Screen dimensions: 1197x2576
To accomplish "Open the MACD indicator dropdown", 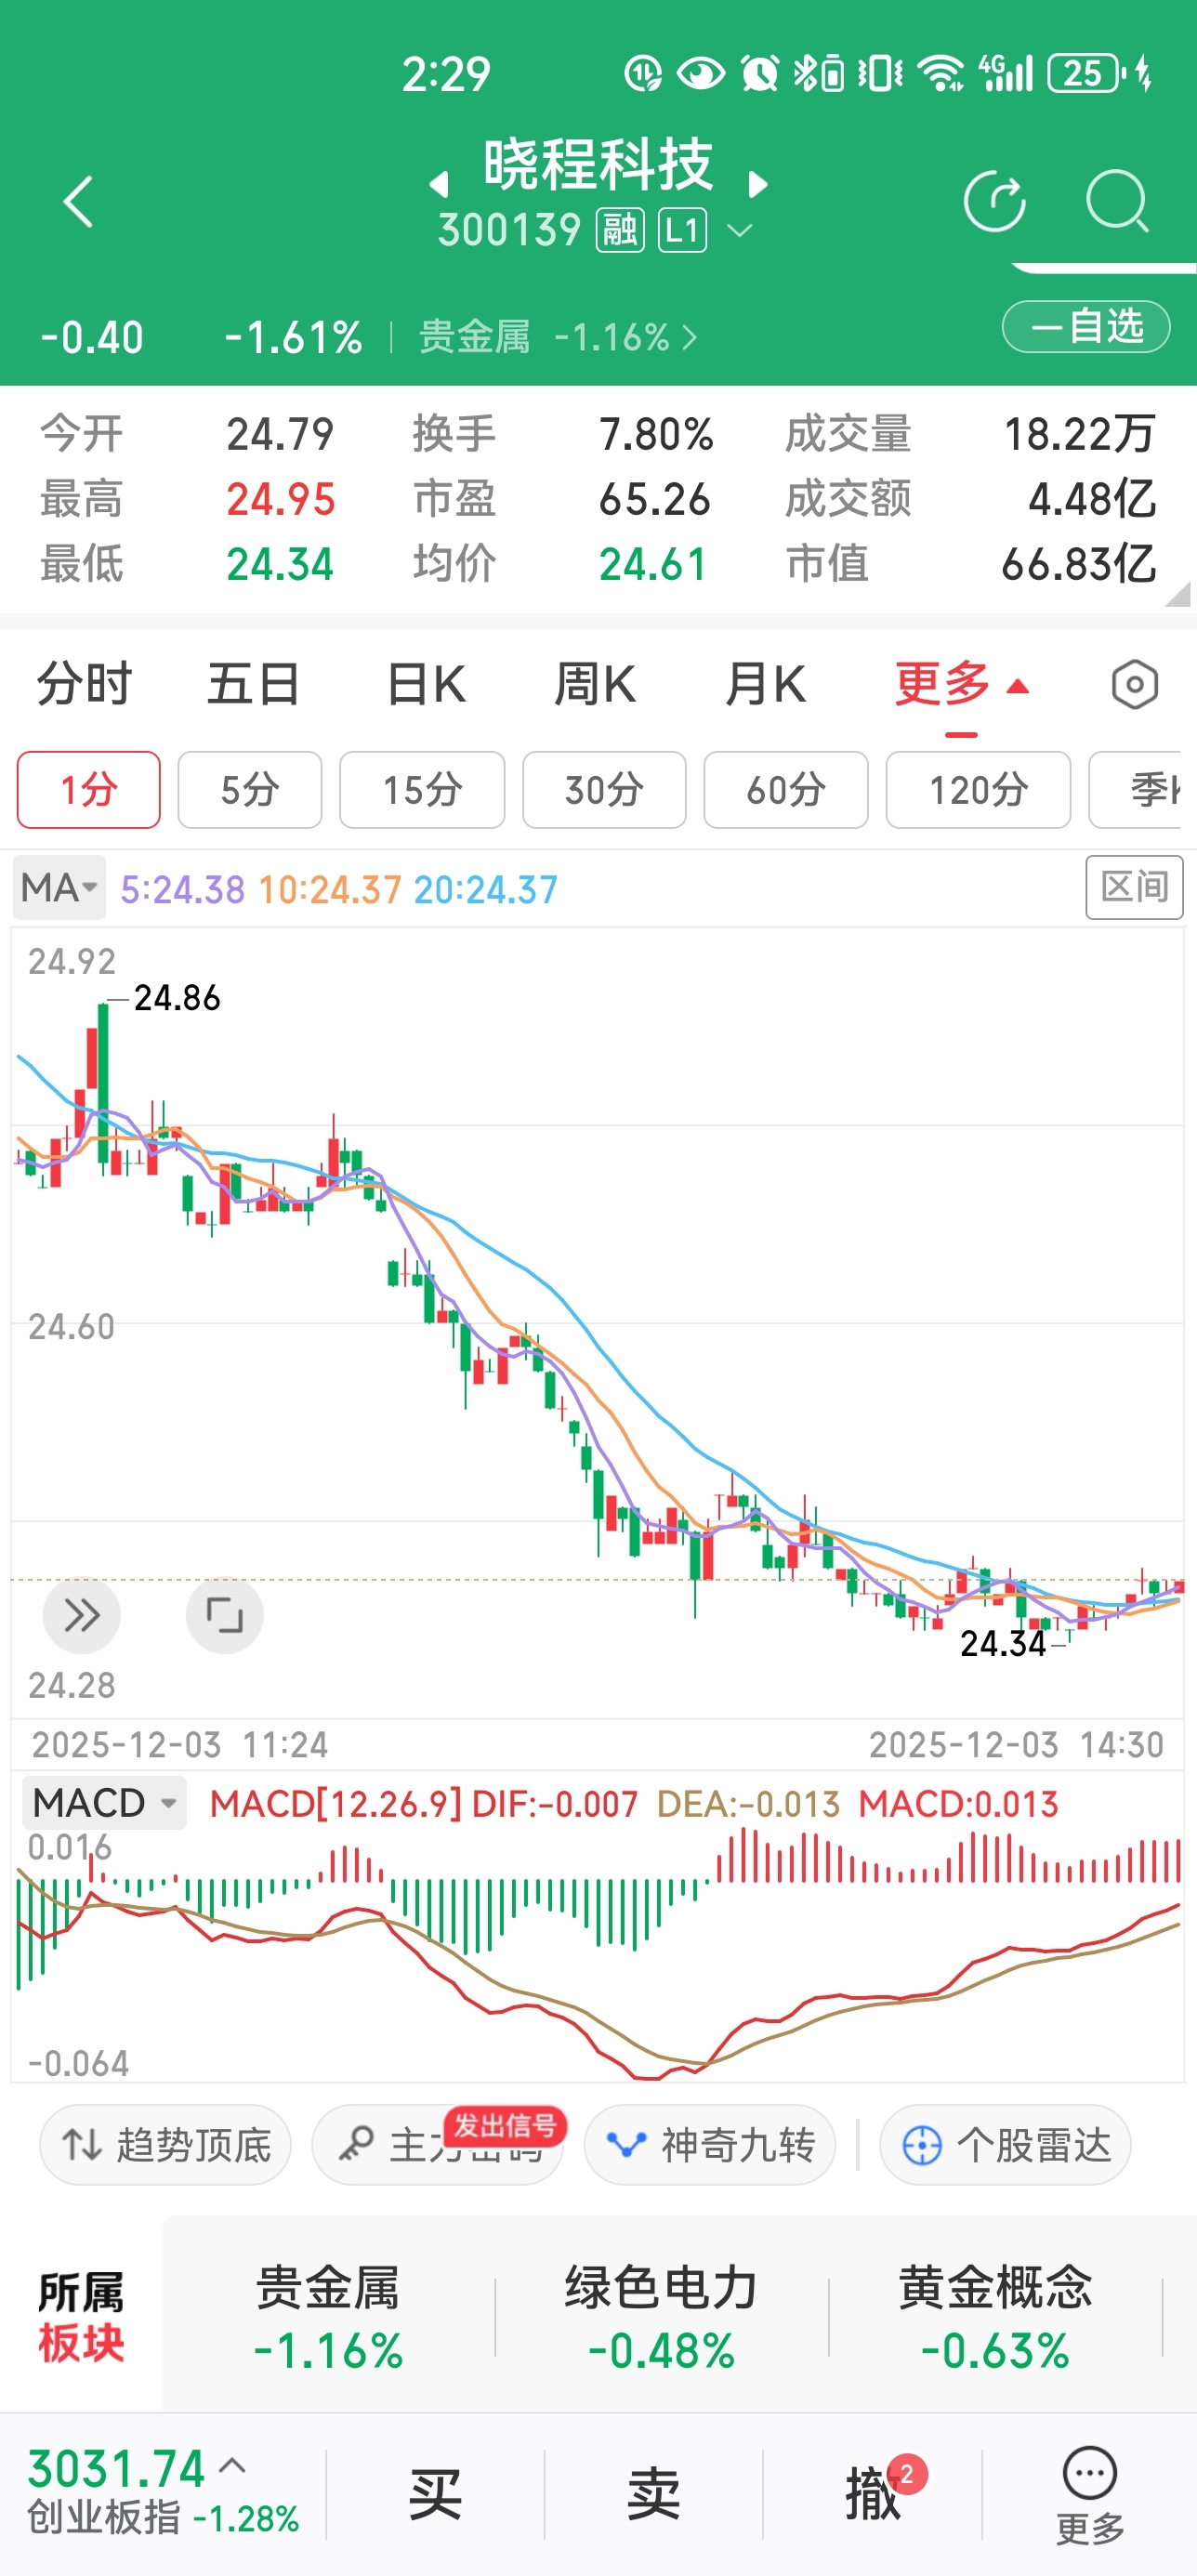I will 104,1803.
